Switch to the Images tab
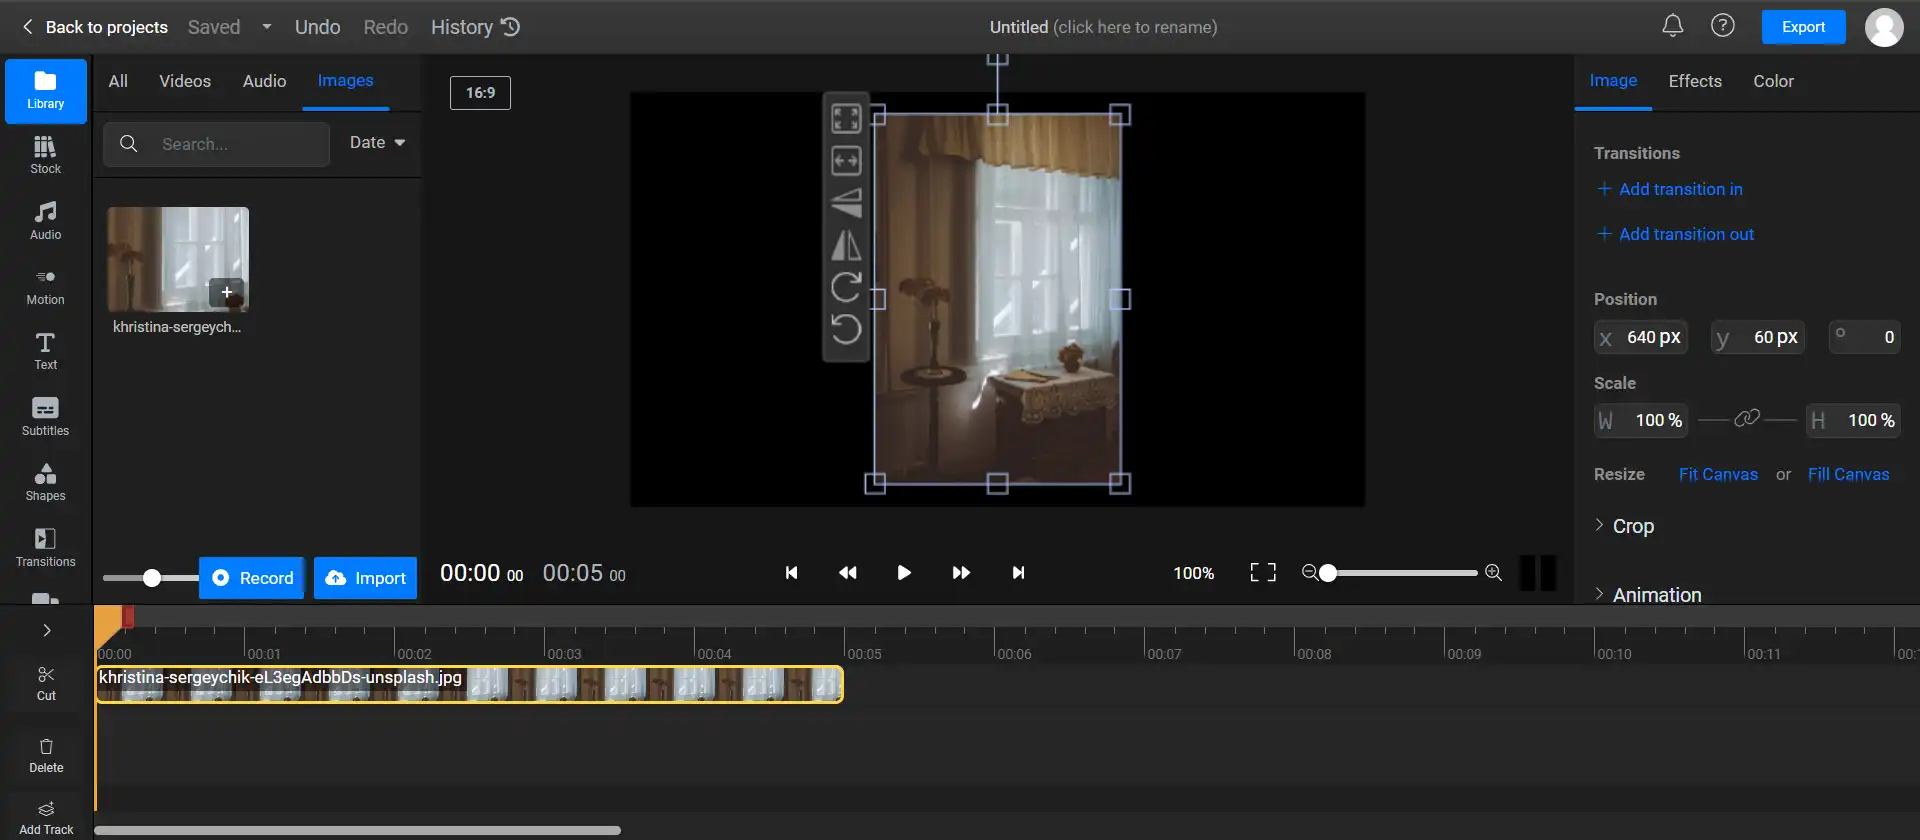 [346, 81]
